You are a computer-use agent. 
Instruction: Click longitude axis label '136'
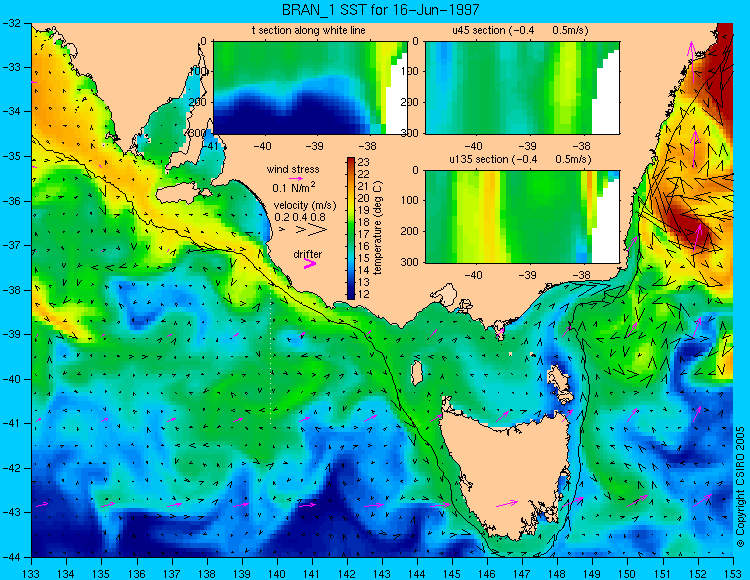click(x=136, y=574)
